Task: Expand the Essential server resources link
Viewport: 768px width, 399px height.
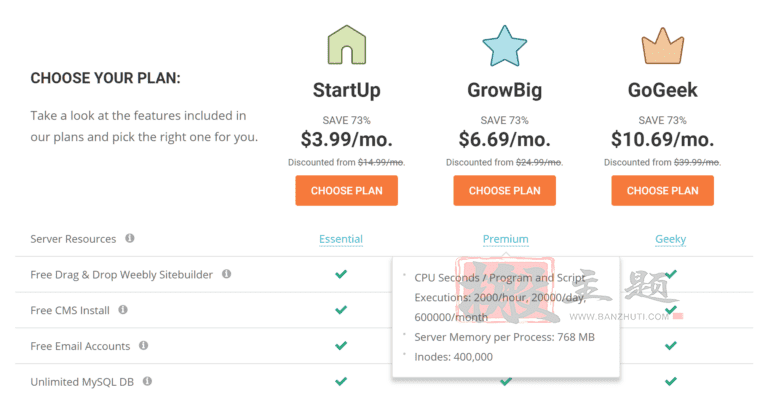Action: click(x=341, y=239)
